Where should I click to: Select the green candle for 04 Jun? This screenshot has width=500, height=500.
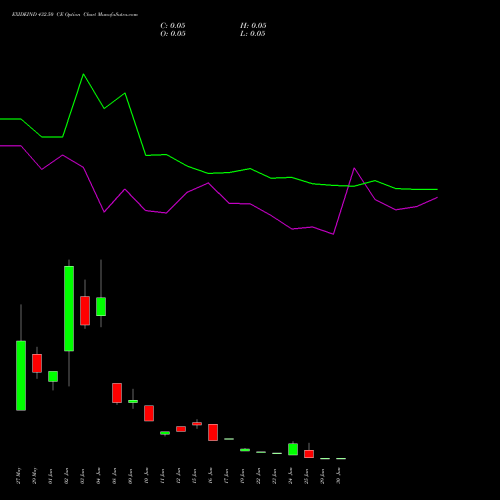click(101, 306)
